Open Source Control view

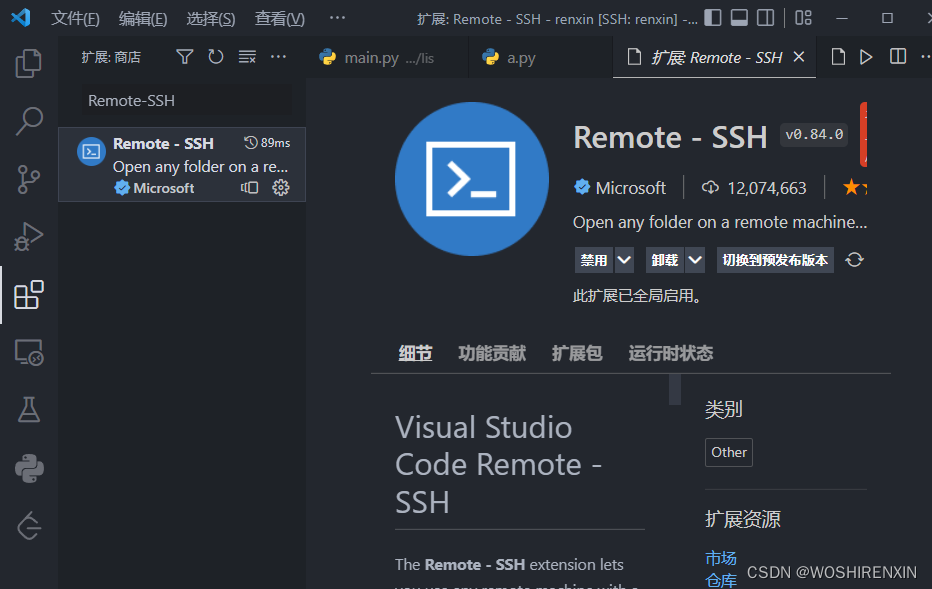(29, 178)
